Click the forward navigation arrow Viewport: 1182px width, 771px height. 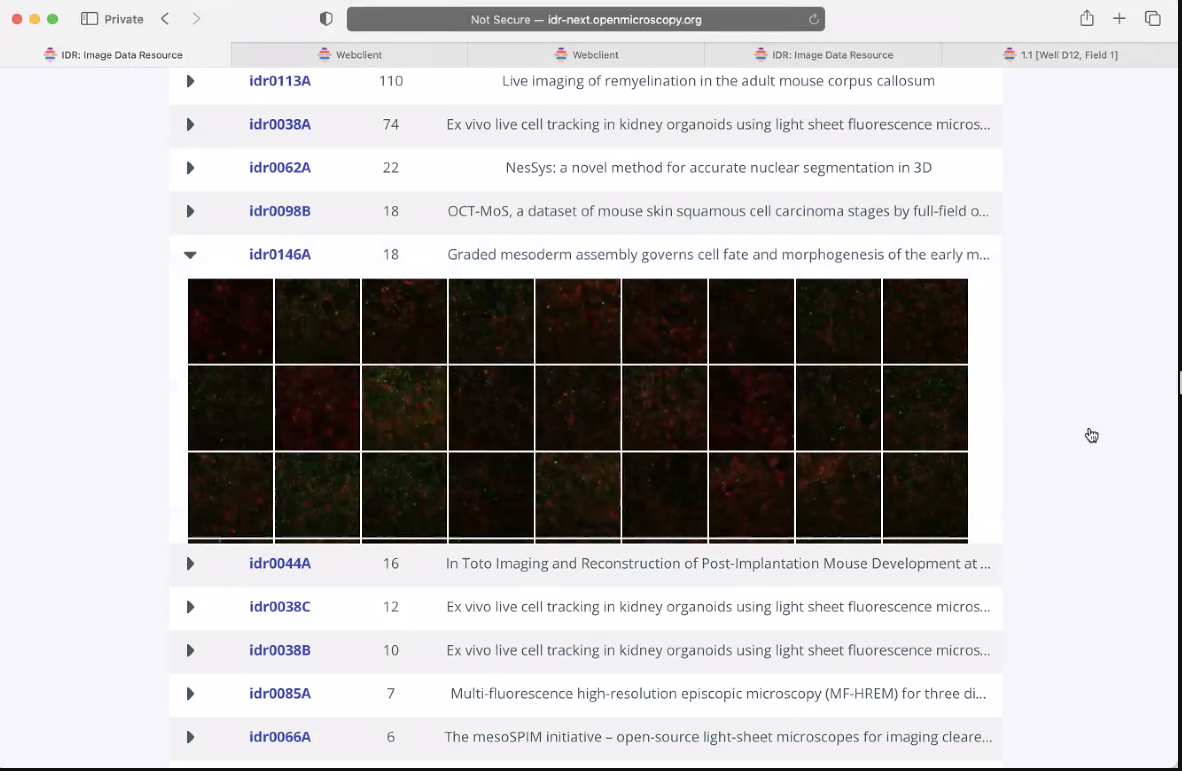[196, 18]
